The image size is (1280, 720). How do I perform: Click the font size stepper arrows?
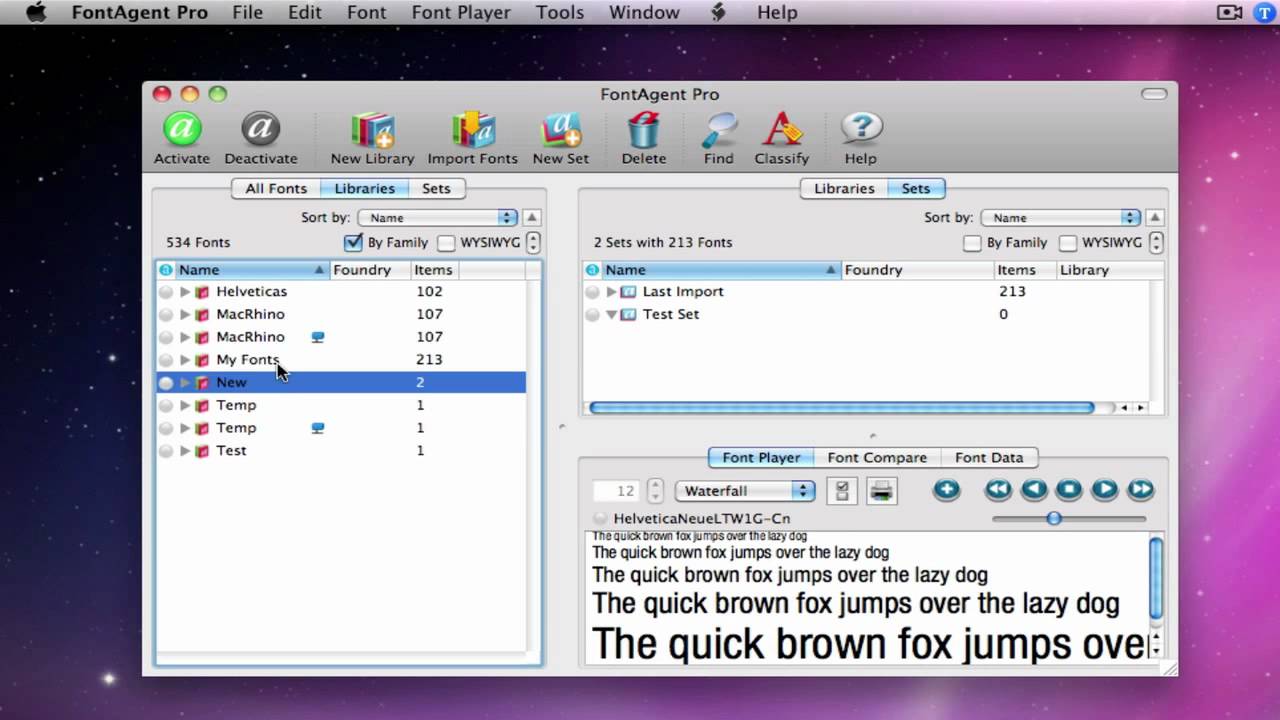tap(655, 491)
